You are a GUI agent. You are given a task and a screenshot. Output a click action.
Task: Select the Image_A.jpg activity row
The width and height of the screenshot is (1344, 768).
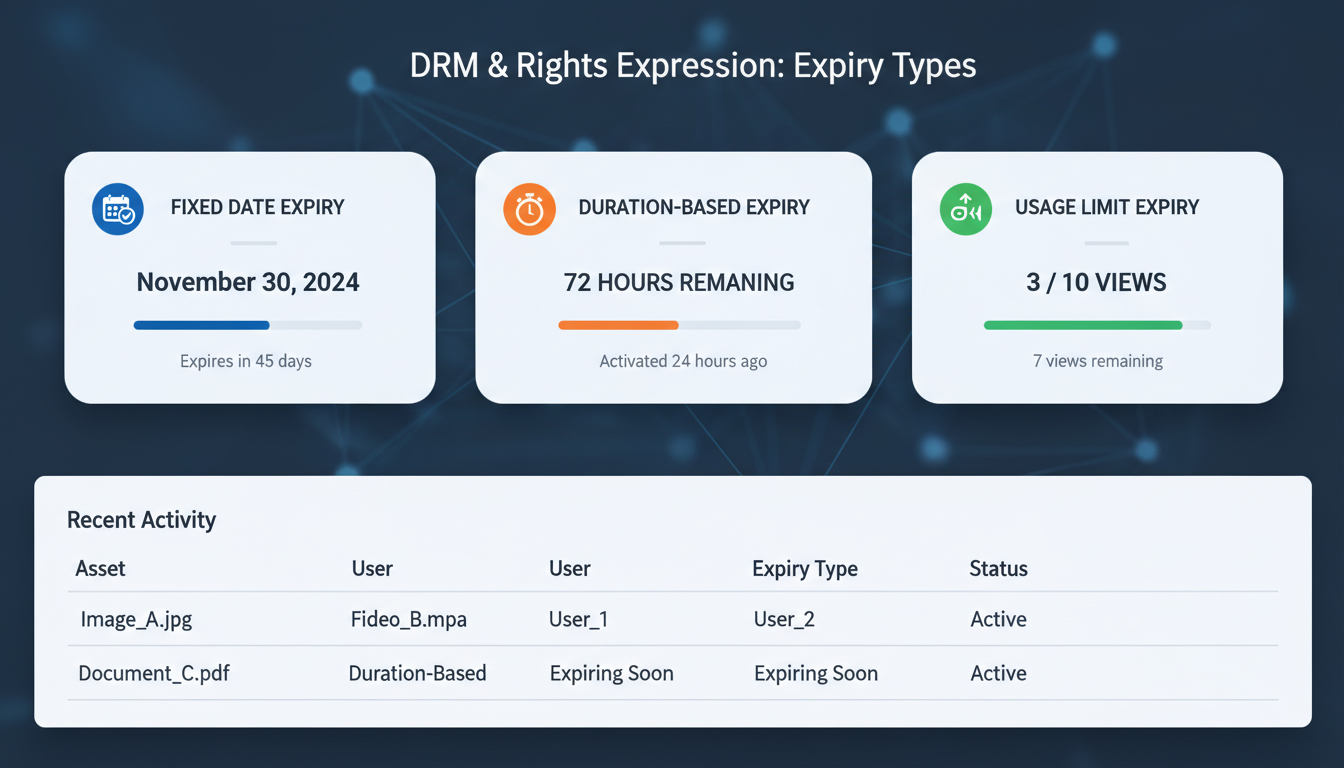tap(137, 619)
